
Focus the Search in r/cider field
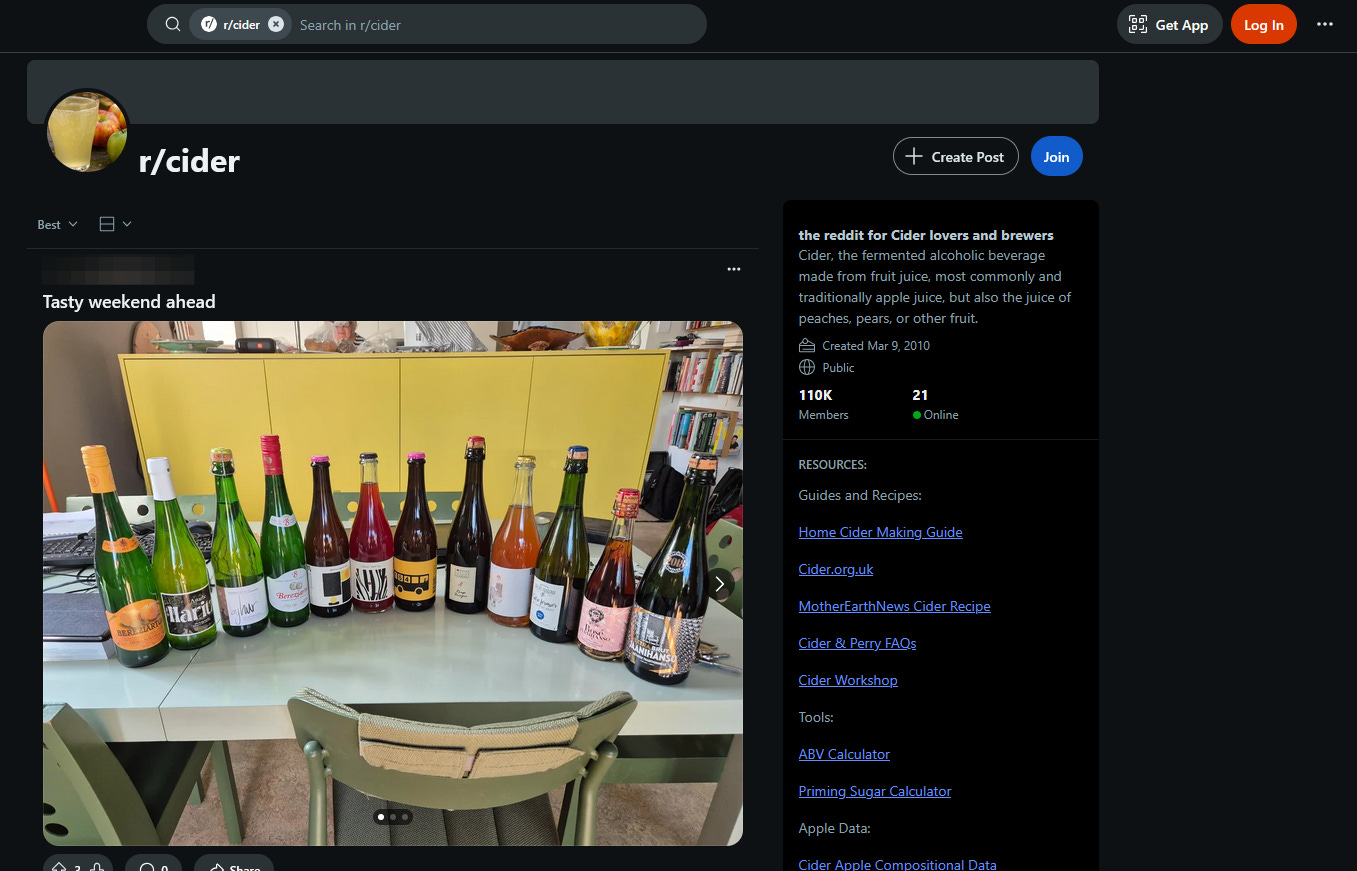coord(495,25)
